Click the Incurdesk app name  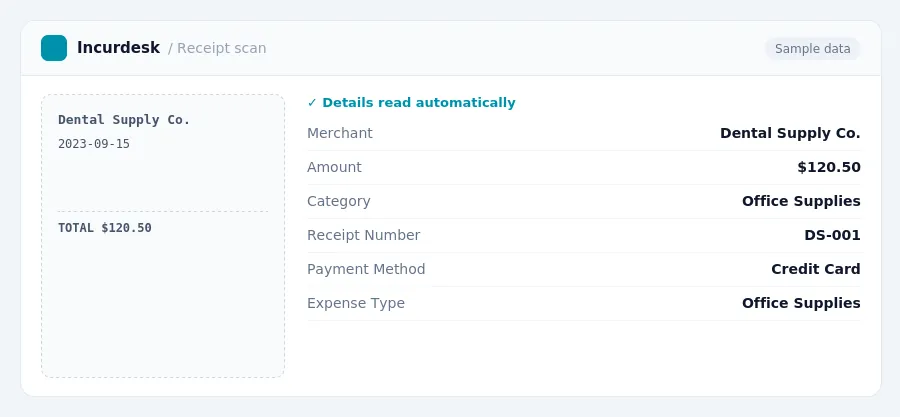pos(118,48)
